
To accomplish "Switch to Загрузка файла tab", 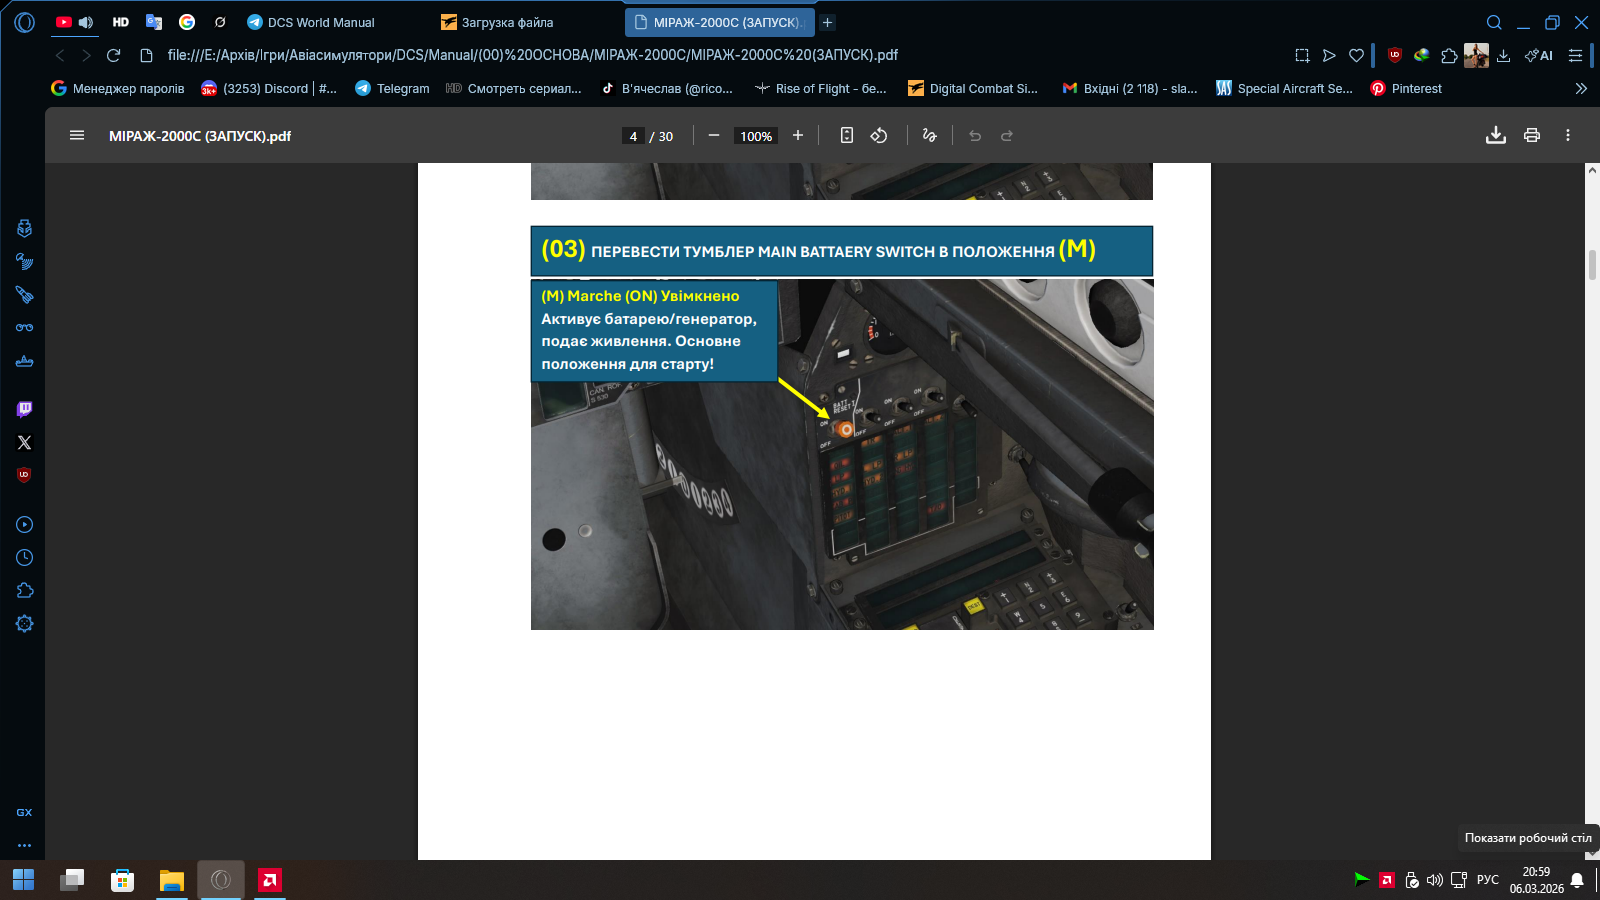I will (507, 22).
